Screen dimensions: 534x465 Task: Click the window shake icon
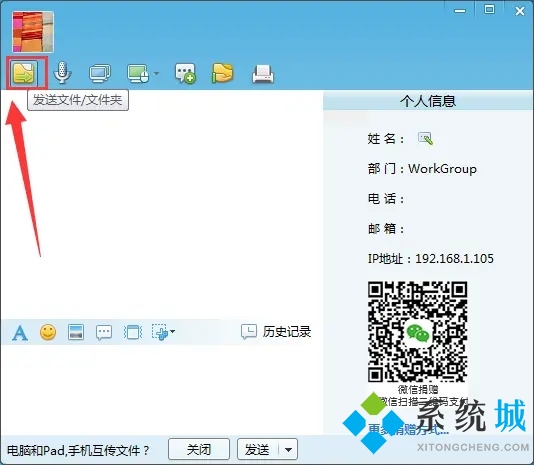point(133,332)
